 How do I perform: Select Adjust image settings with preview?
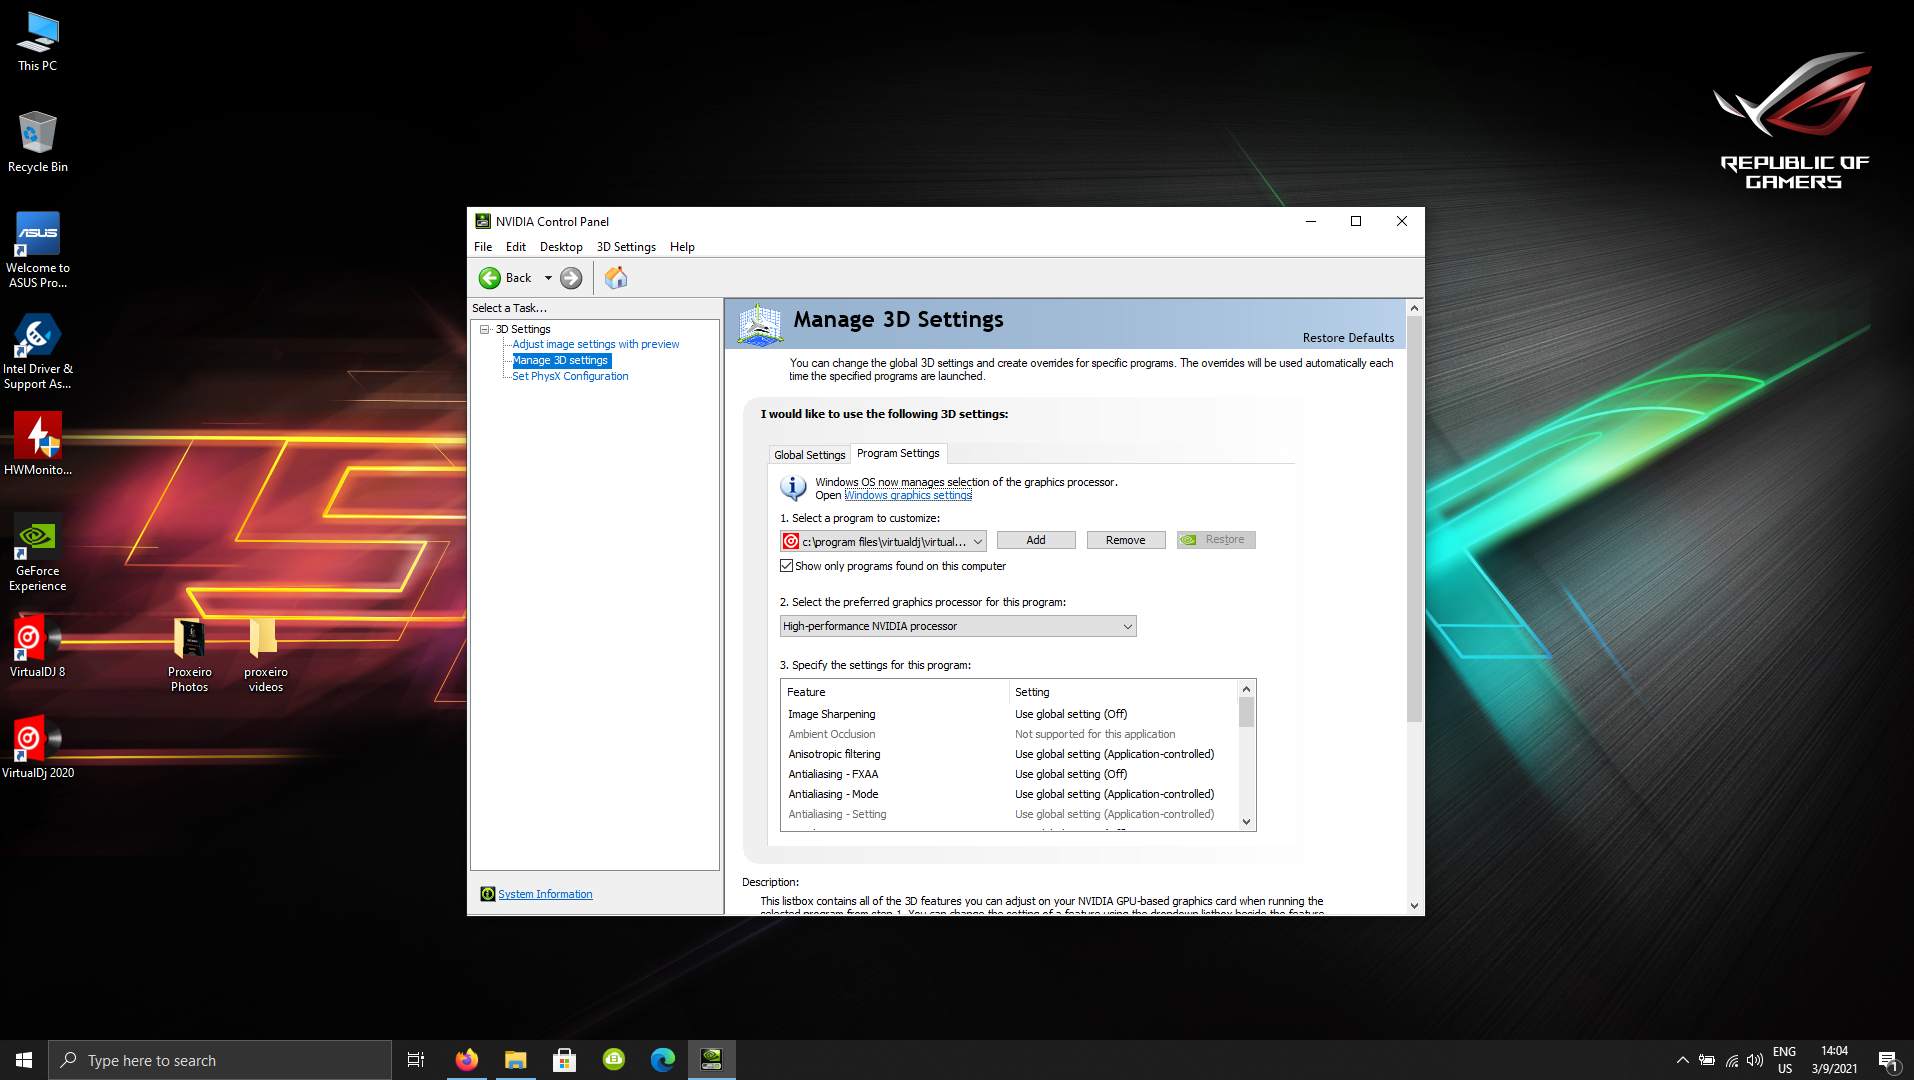tap(596, 344)
